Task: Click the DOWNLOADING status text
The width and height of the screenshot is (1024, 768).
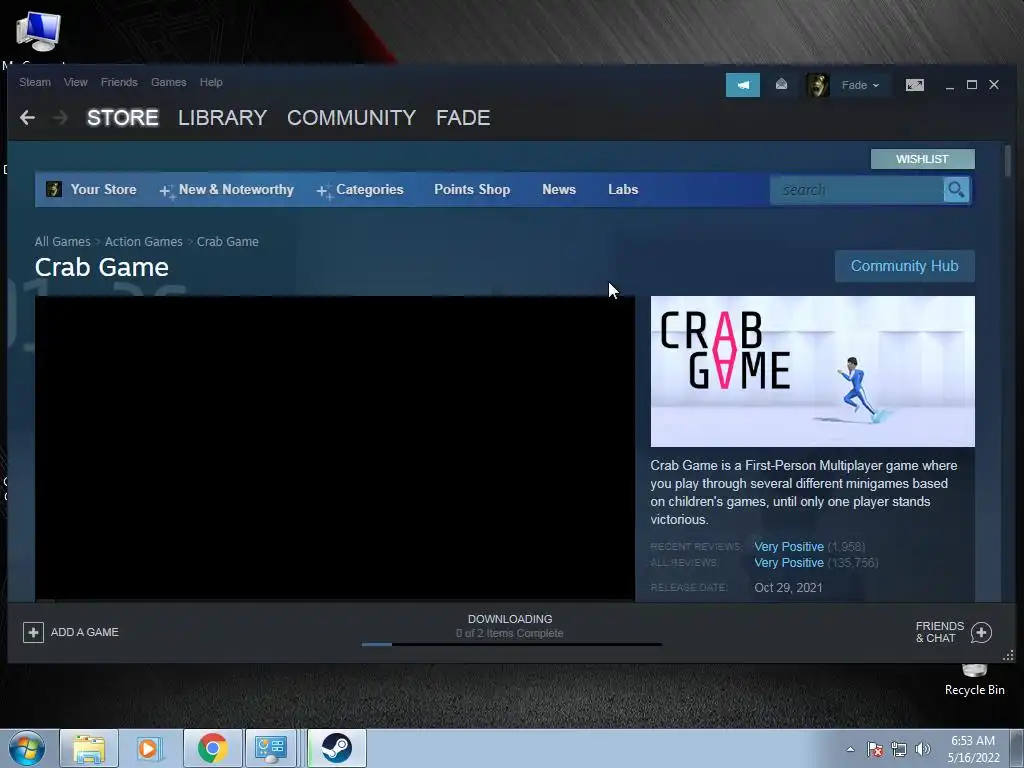Action: [510, 619]
